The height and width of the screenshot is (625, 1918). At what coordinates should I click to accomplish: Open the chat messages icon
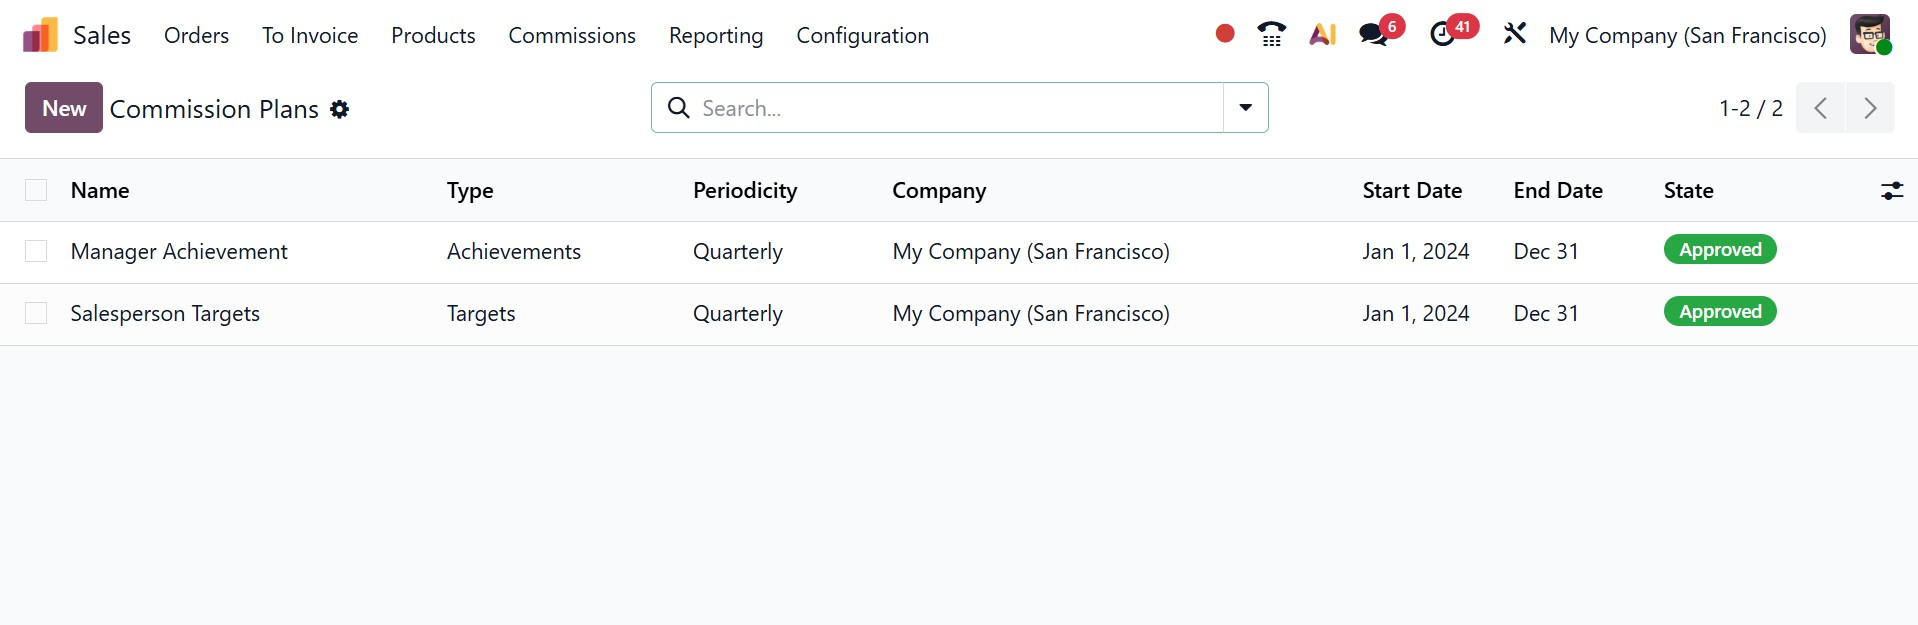[1374, 34]
